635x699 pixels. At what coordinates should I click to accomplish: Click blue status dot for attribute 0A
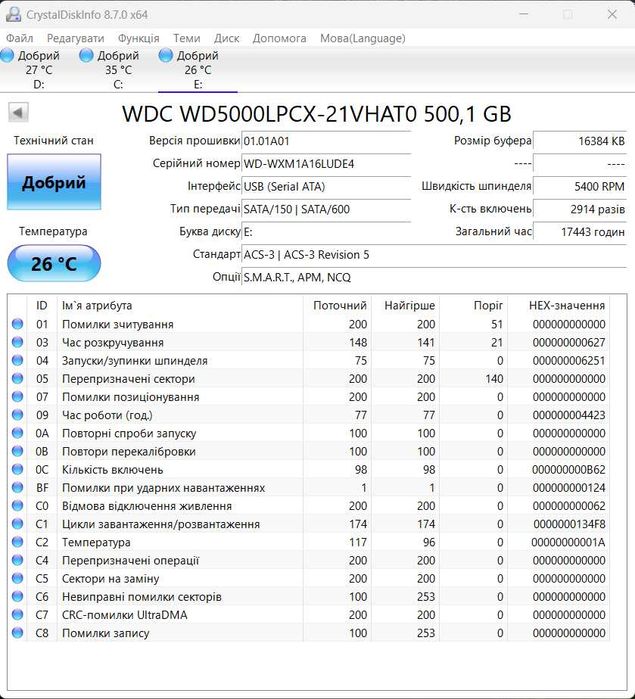click(x=17, y=433)
